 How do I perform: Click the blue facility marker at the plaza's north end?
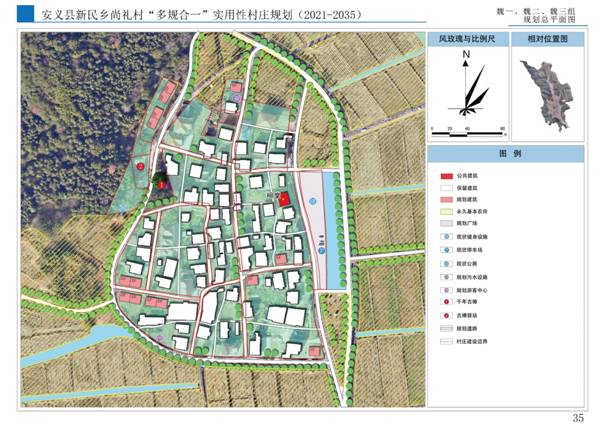(313, 201)
